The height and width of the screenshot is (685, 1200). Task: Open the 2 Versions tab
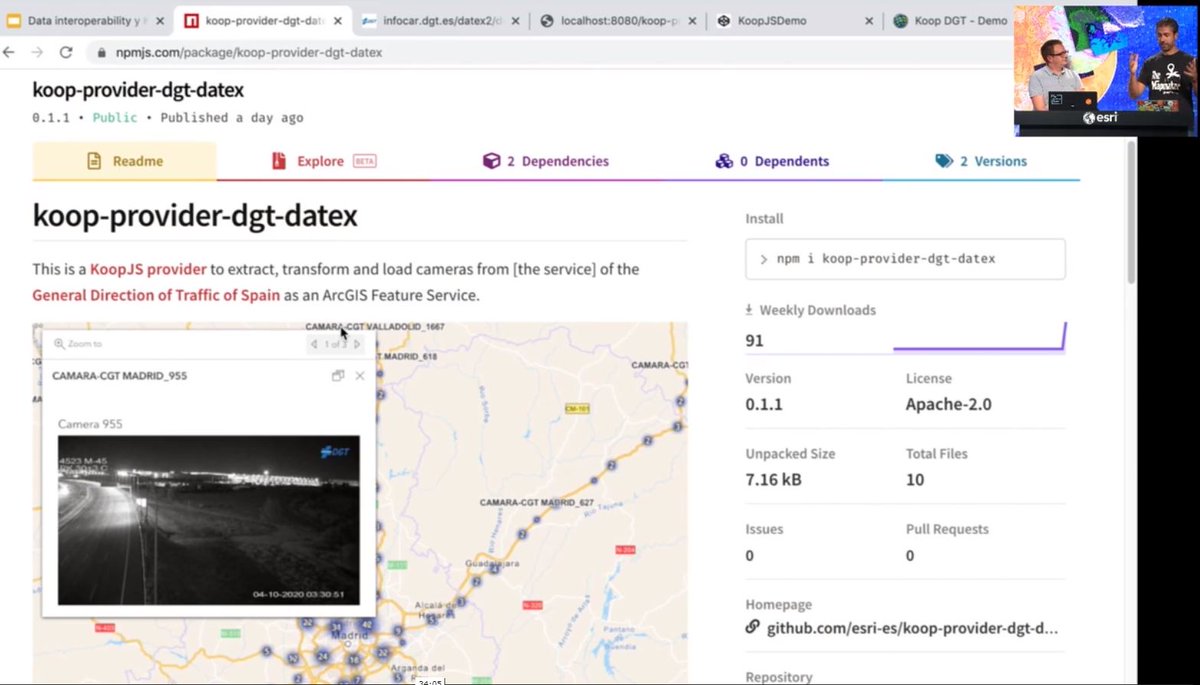coord(981,161)
